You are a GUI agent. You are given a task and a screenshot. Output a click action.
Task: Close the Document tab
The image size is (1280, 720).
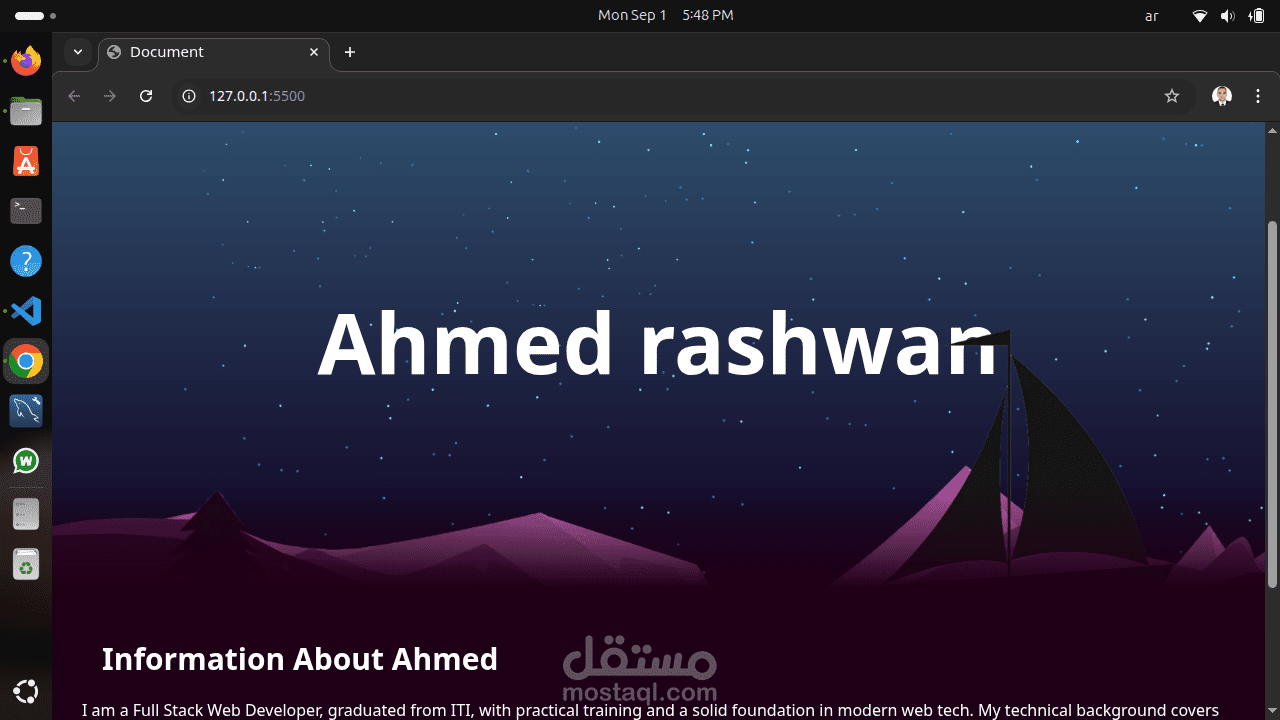pyautogui.click(x=314, y=52)
